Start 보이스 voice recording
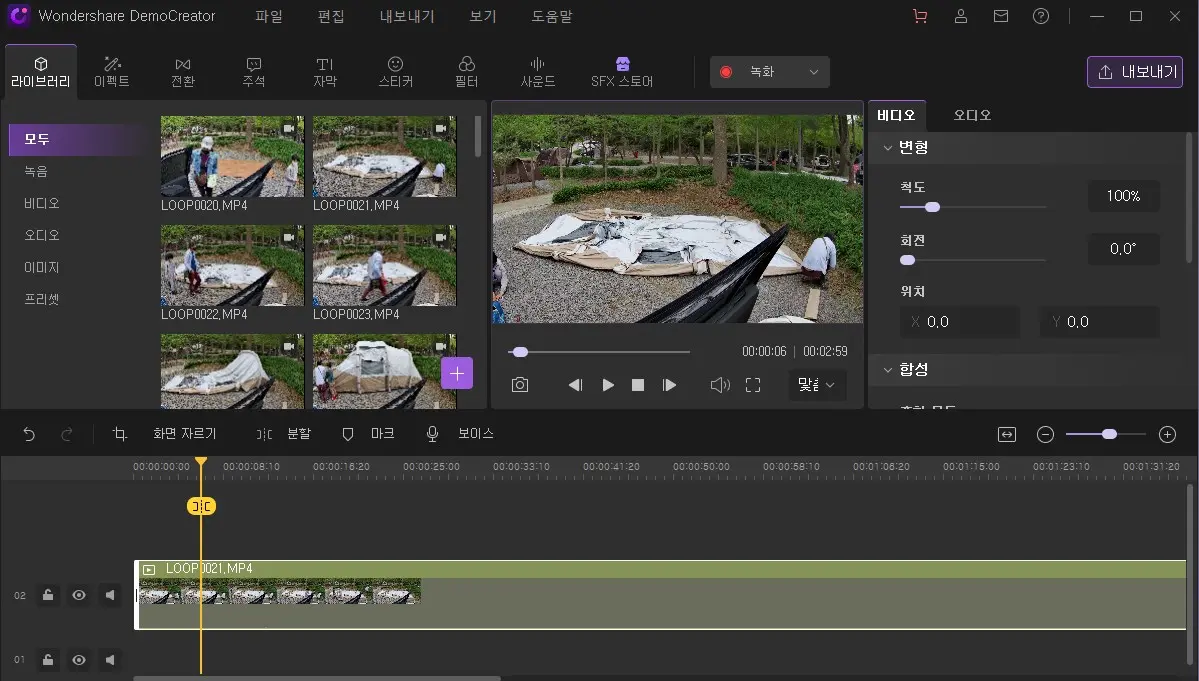 (460, 433)
